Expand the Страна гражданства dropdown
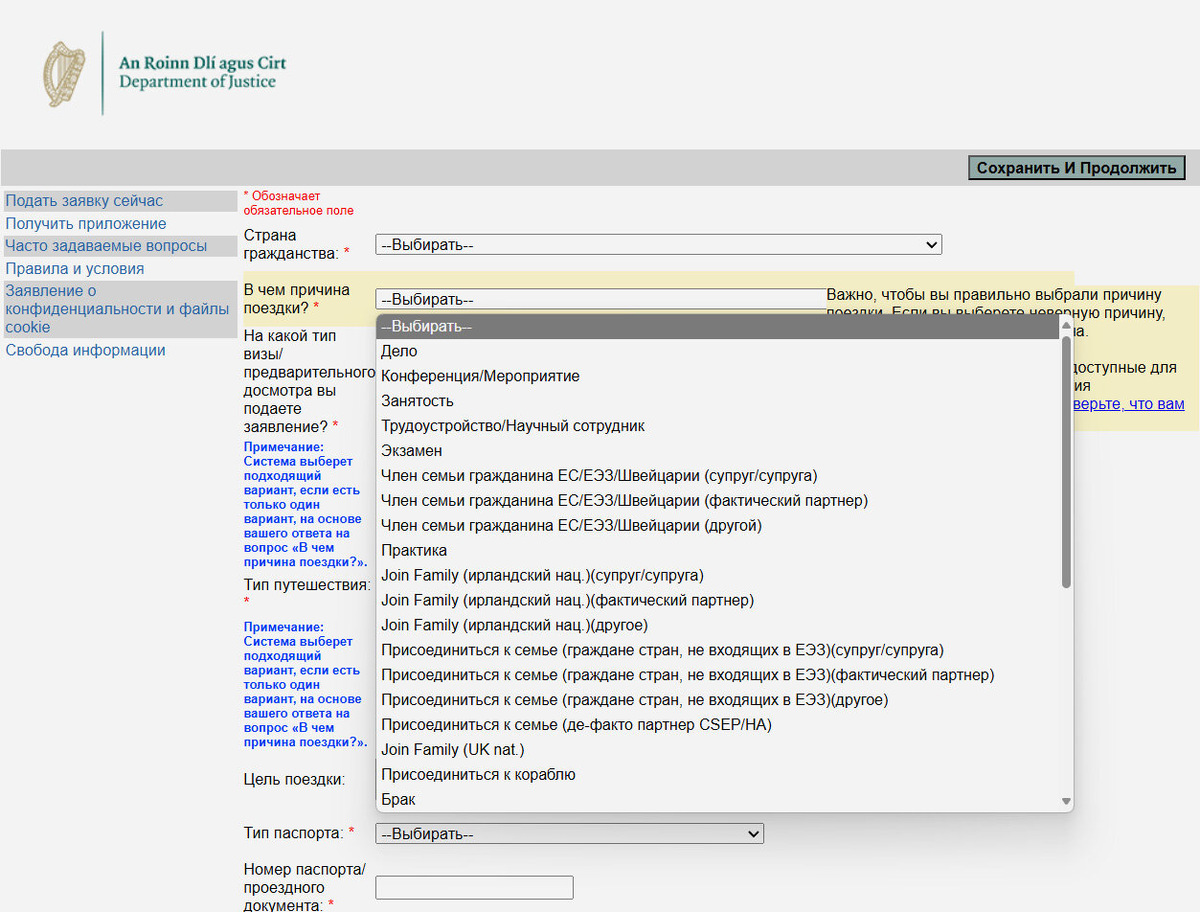The image size is (1200, 912). tap(658, 245)
